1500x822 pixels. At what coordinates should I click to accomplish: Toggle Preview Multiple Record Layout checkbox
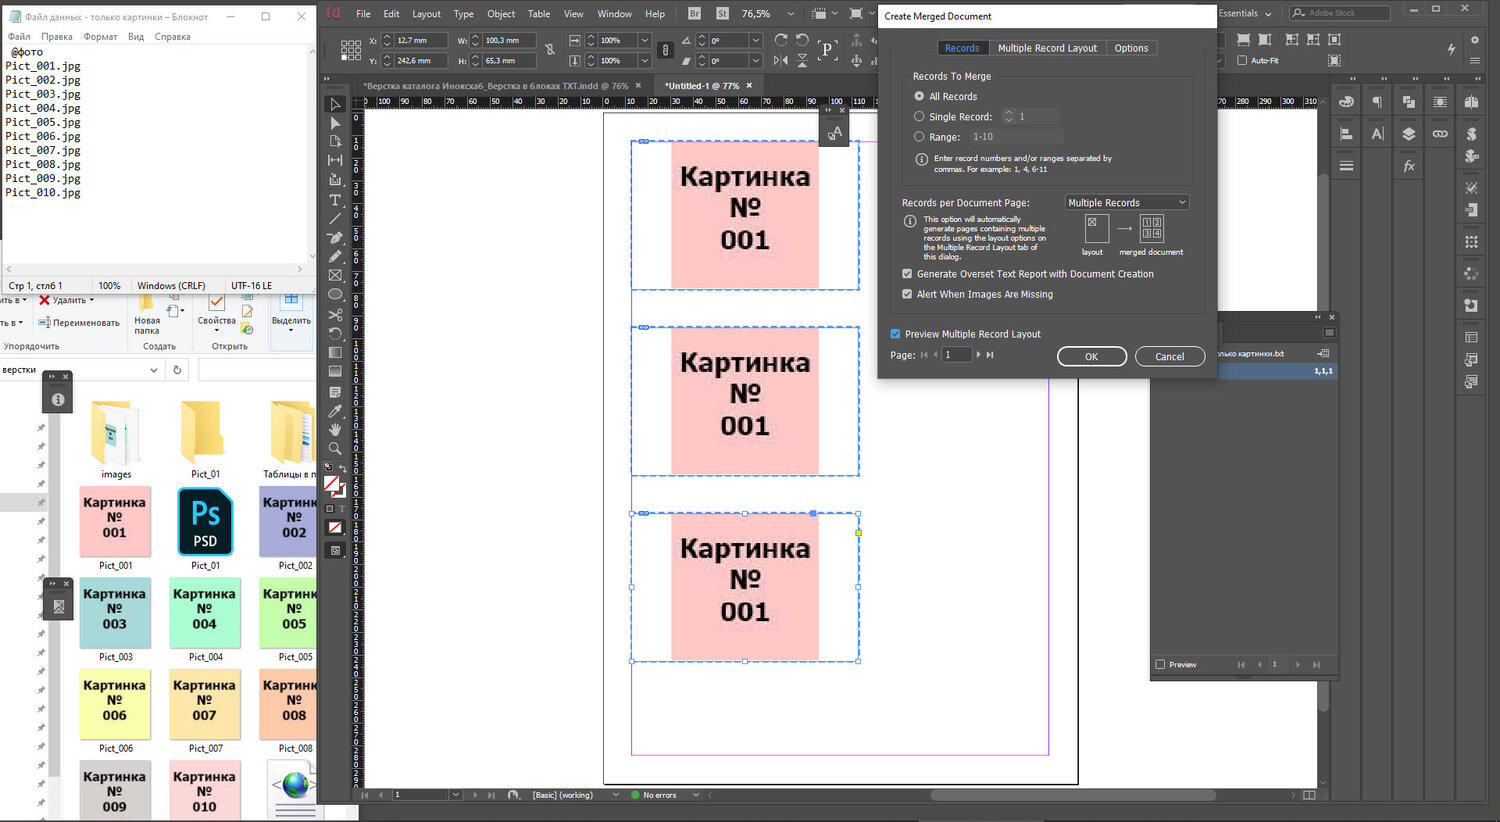click(895, 334)
